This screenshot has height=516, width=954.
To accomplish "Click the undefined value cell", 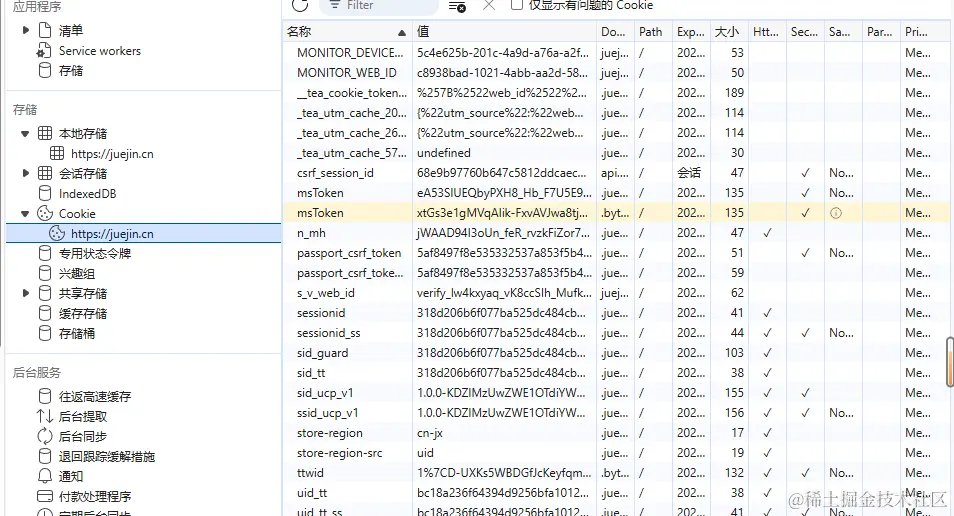I will pyautogui.click(x=504, y=153).
